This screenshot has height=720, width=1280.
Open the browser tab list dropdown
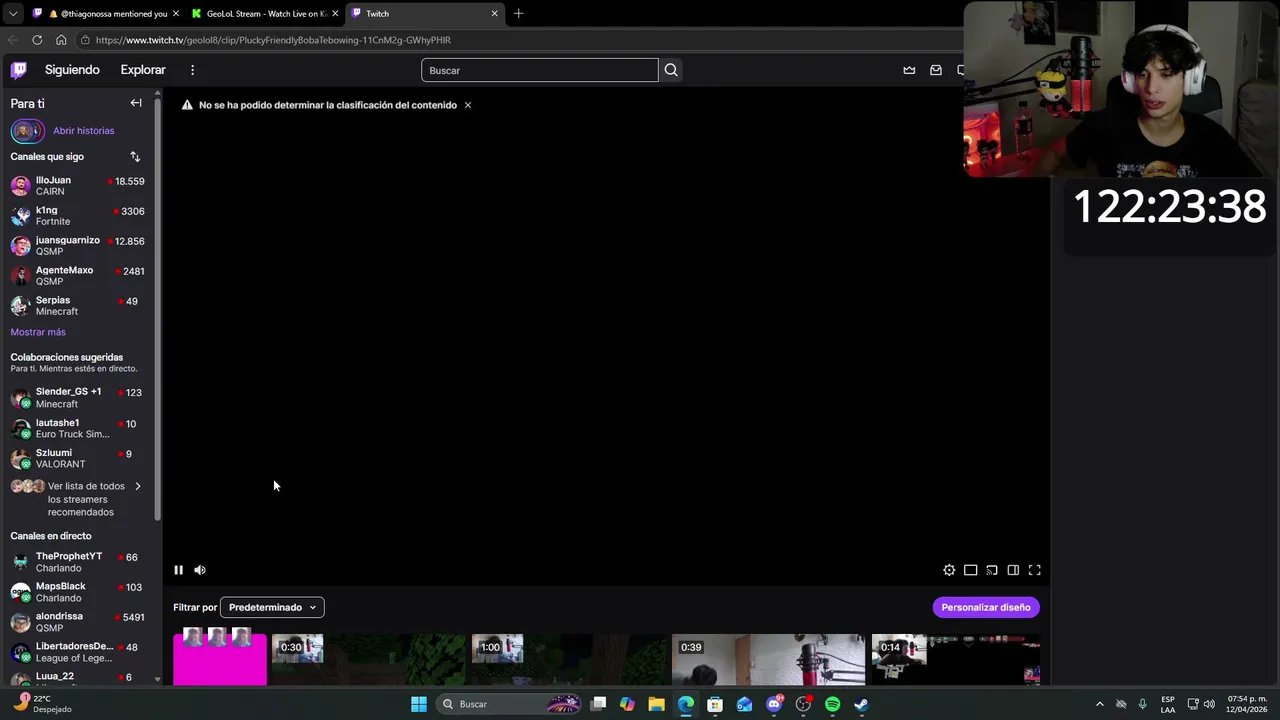(x=13, y=14)
